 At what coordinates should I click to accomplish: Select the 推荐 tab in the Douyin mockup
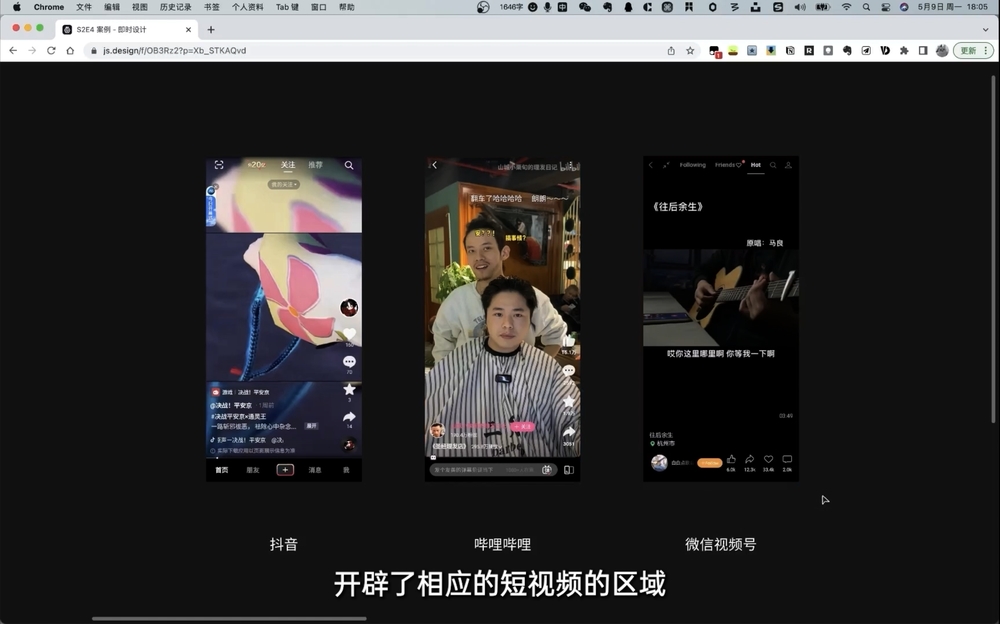point(315,165)
